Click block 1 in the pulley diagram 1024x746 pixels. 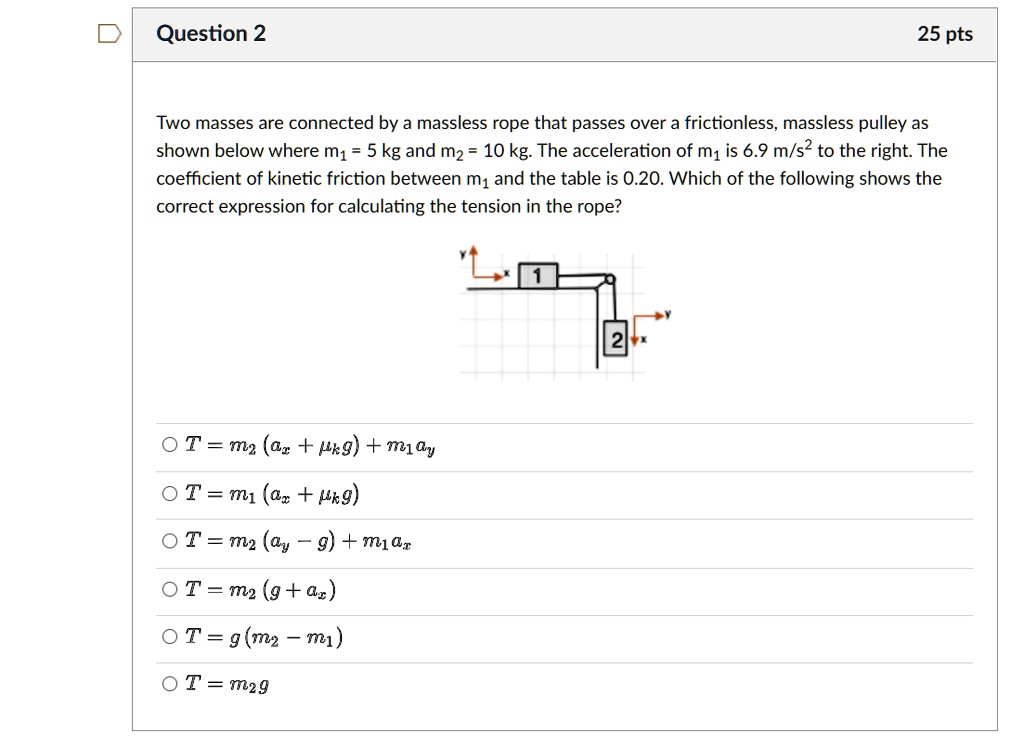[535, 274]
